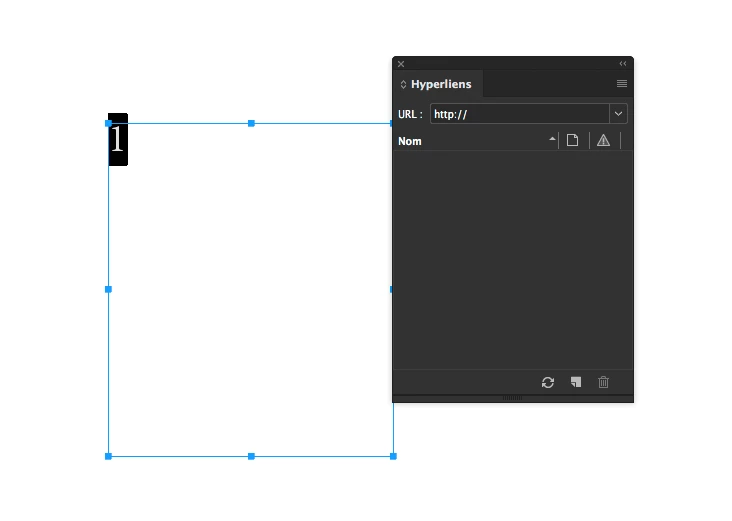The width and height of the screenshot is (732, 521).
Task: Select the left-middle frame handle
Action: (x=108, y=289)
